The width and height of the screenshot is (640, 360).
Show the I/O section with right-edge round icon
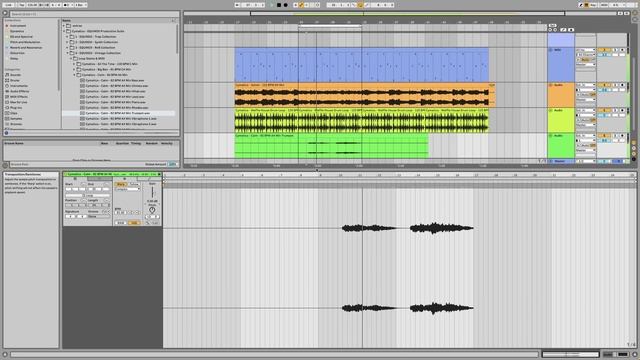point(634,143)
